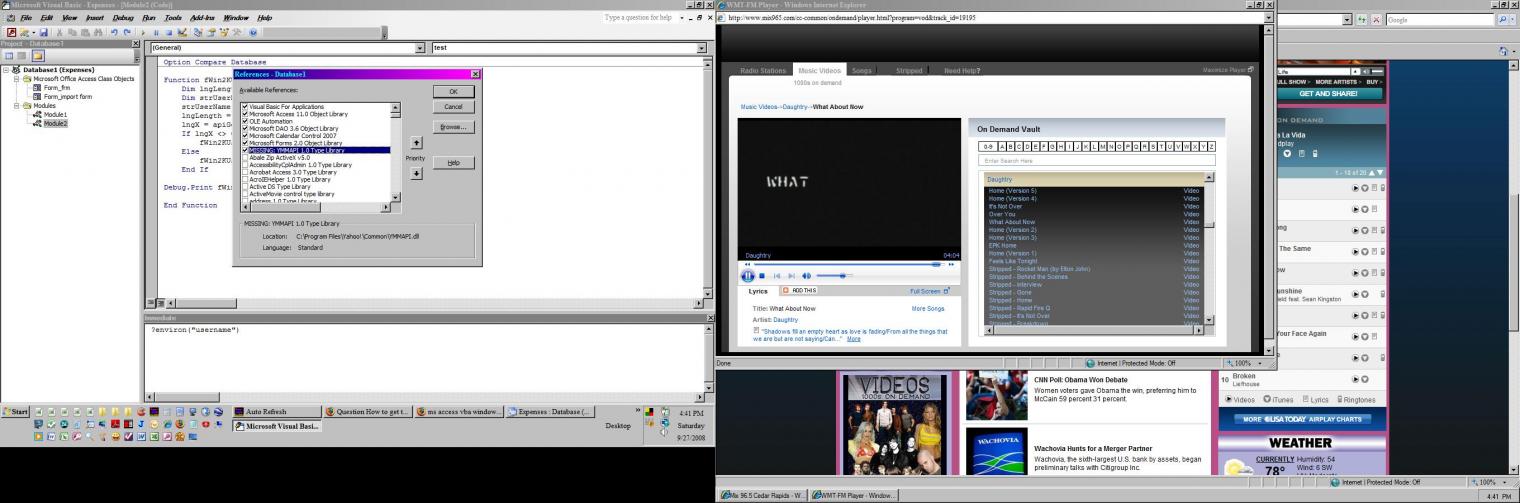The image size is (1520, 503).
Task: Switch to Radio Stations tab in player
Action: 763,71
